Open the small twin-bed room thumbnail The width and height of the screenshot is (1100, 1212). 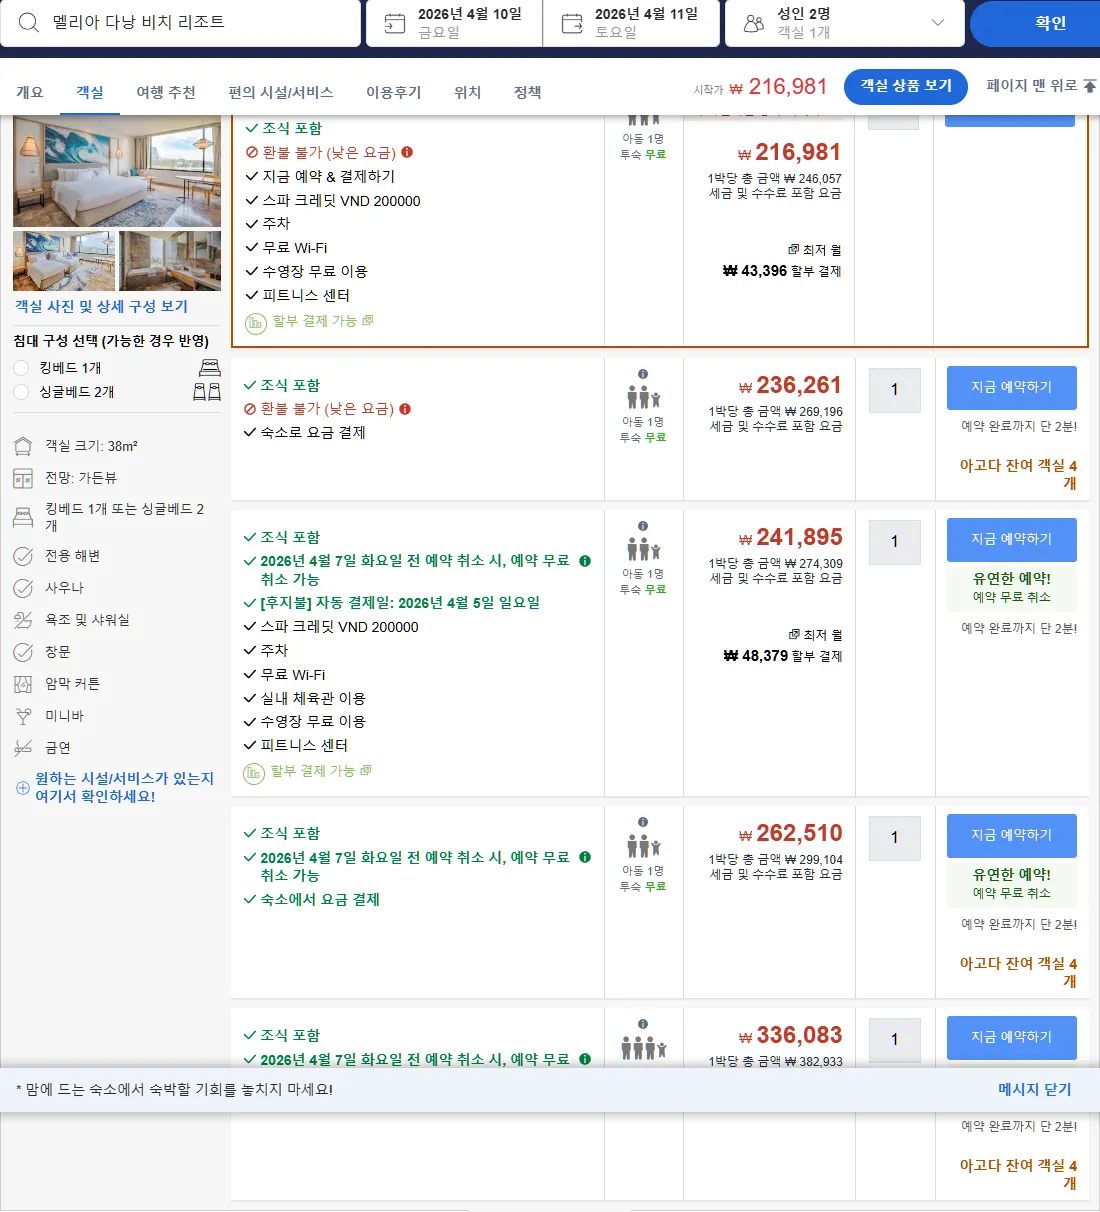(x=64, y=261)
